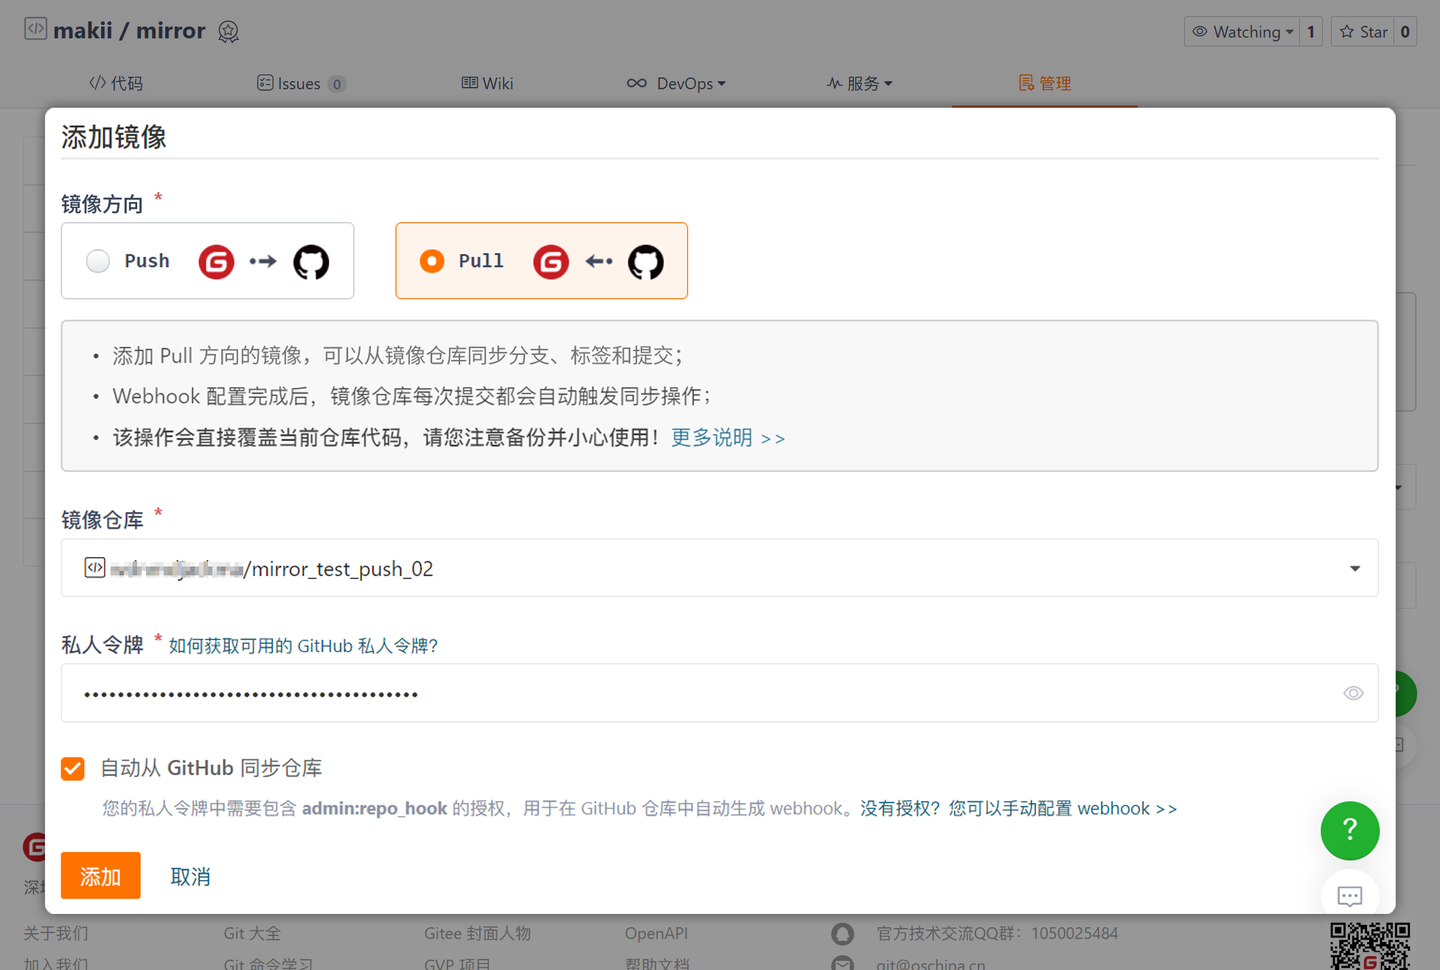Open the floating chat feedback bubble
The height and width of the screenshot is (970, 1440).
pyautogui.click(x=1349, y=896)
